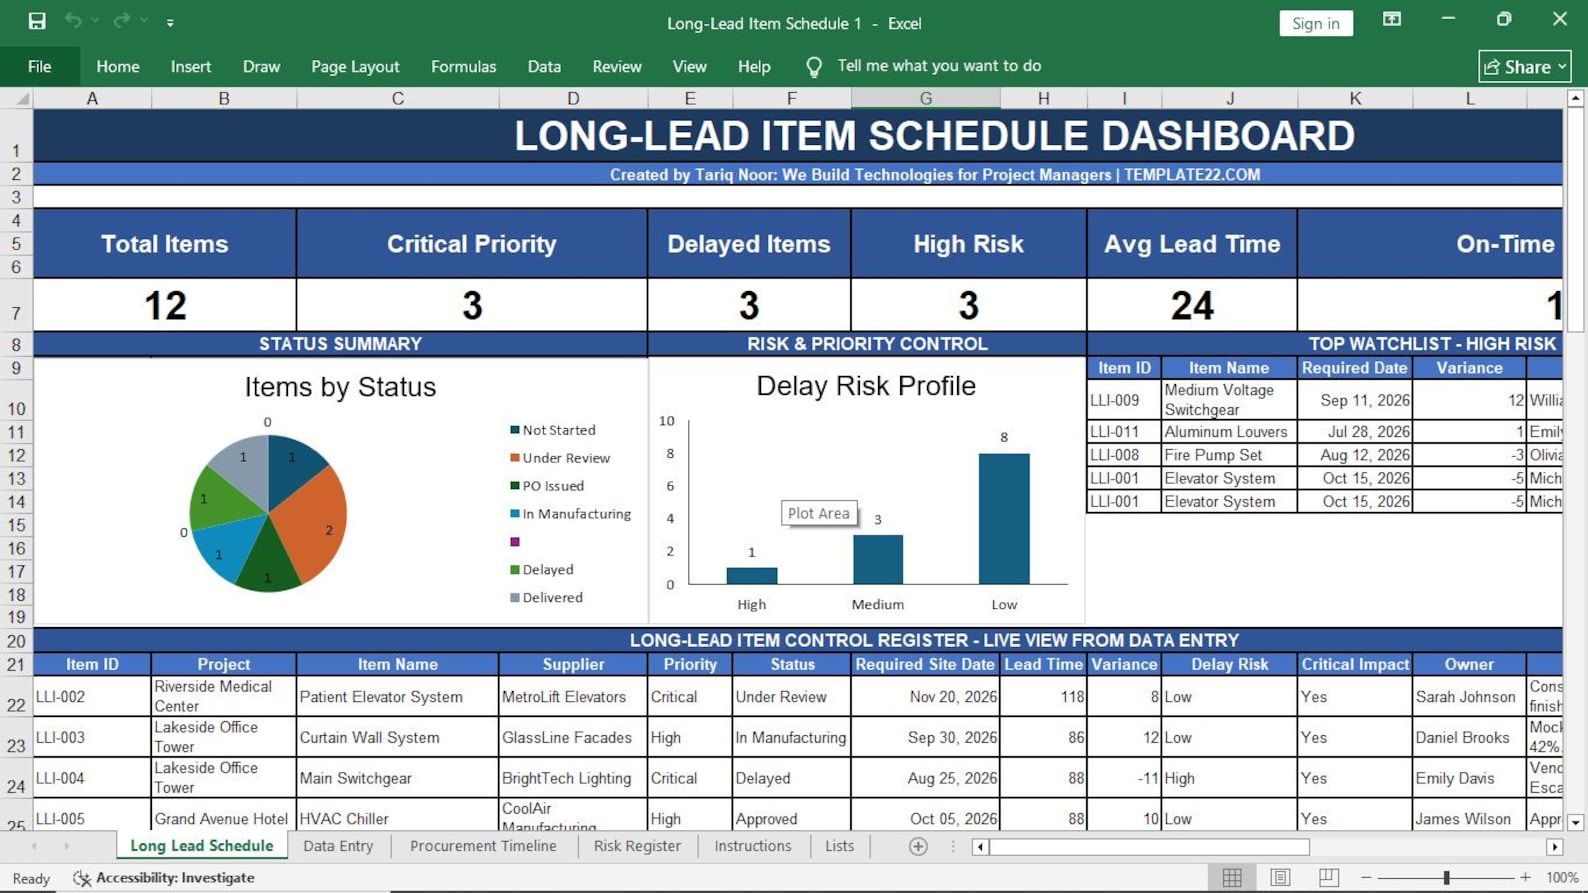Open the Home ribbon tab
The image size is (1588, 893).
(x=118, y=67)
